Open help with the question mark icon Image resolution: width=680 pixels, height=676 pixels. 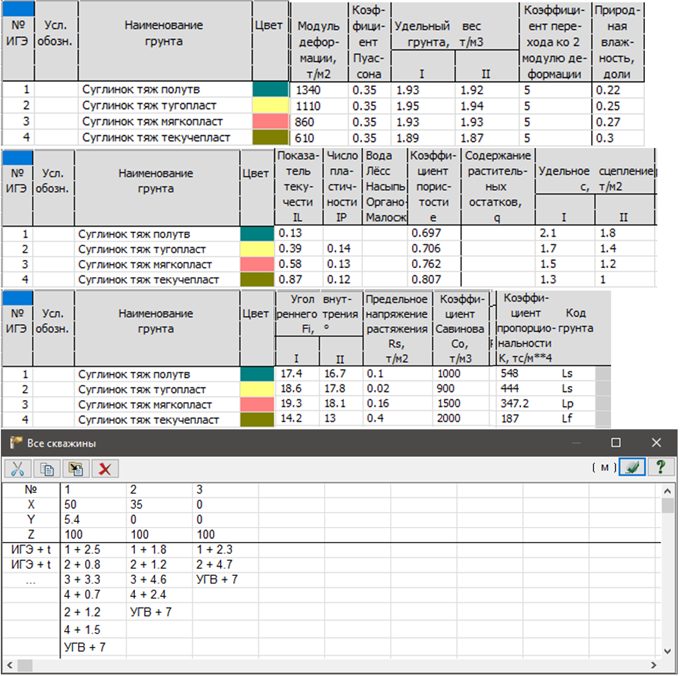[x=661, y=467]
